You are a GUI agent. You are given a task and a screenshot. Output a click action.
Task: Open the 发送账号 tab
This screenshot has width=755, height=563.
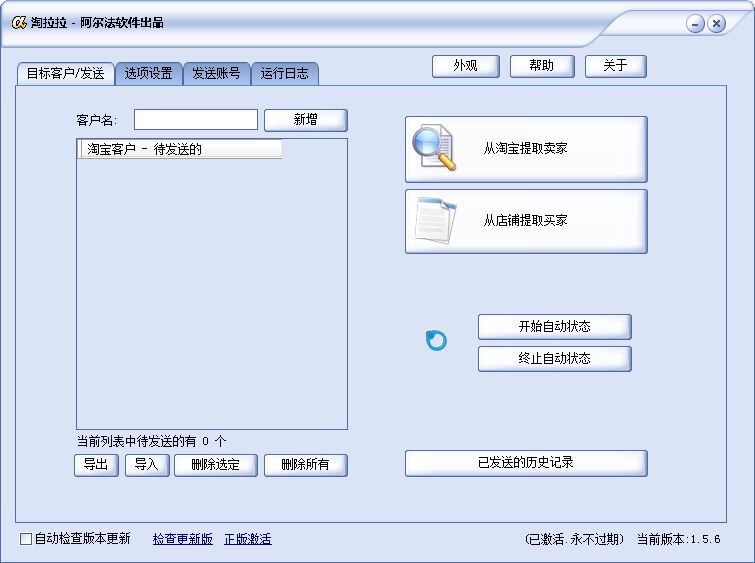pyautogui.click(x=216, y=74)
